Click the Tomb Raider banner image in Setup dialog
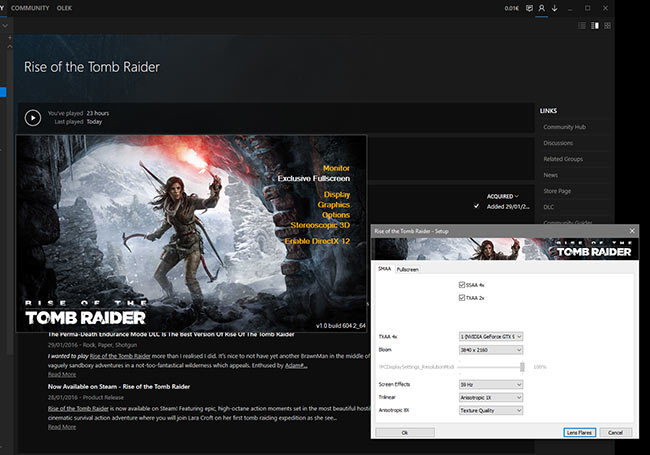 point(504,249)
